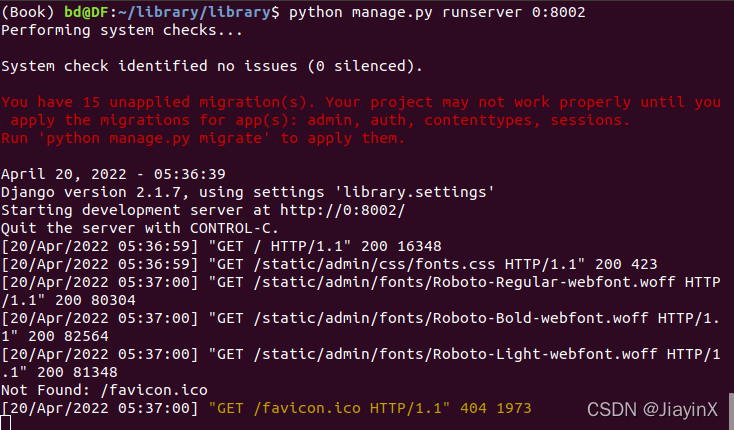This screenshot has width=734, height=430.
Task: Click the terminal cursor block on last line
Action: click(5, 423)
